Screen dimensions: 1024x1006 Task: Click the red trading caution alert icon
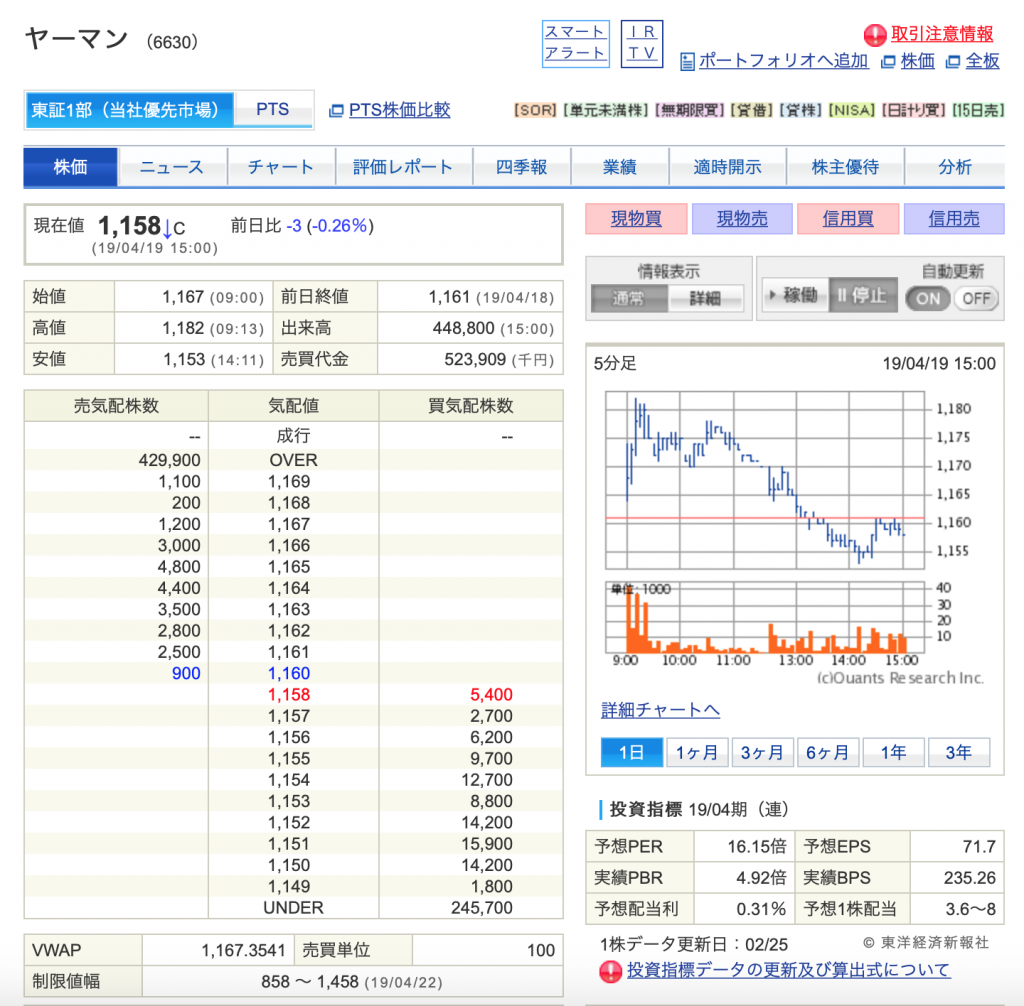pos(876,35)
